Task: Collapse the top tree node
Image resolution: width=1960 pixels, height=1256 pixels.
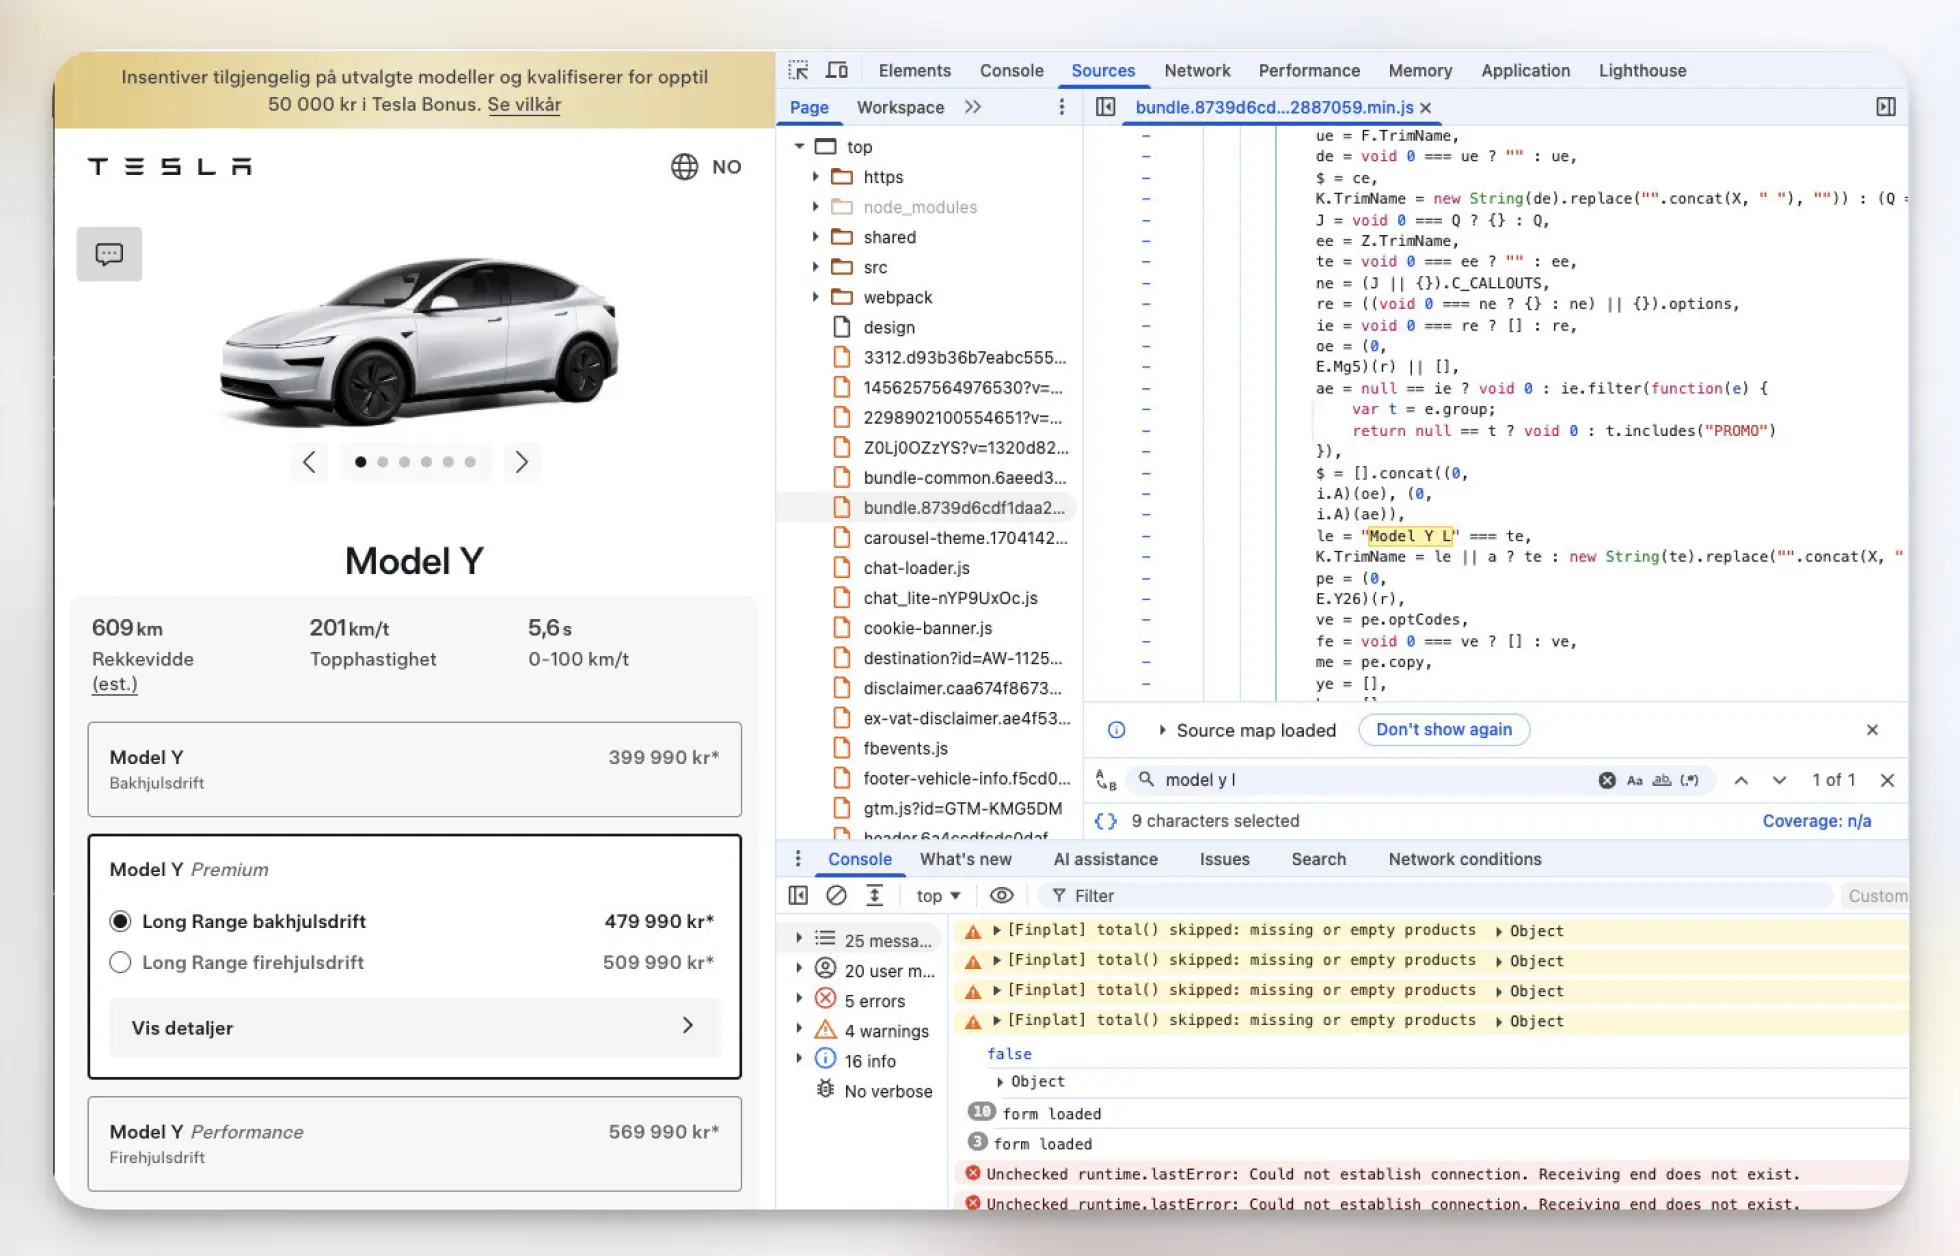Action: coord(799,146)
